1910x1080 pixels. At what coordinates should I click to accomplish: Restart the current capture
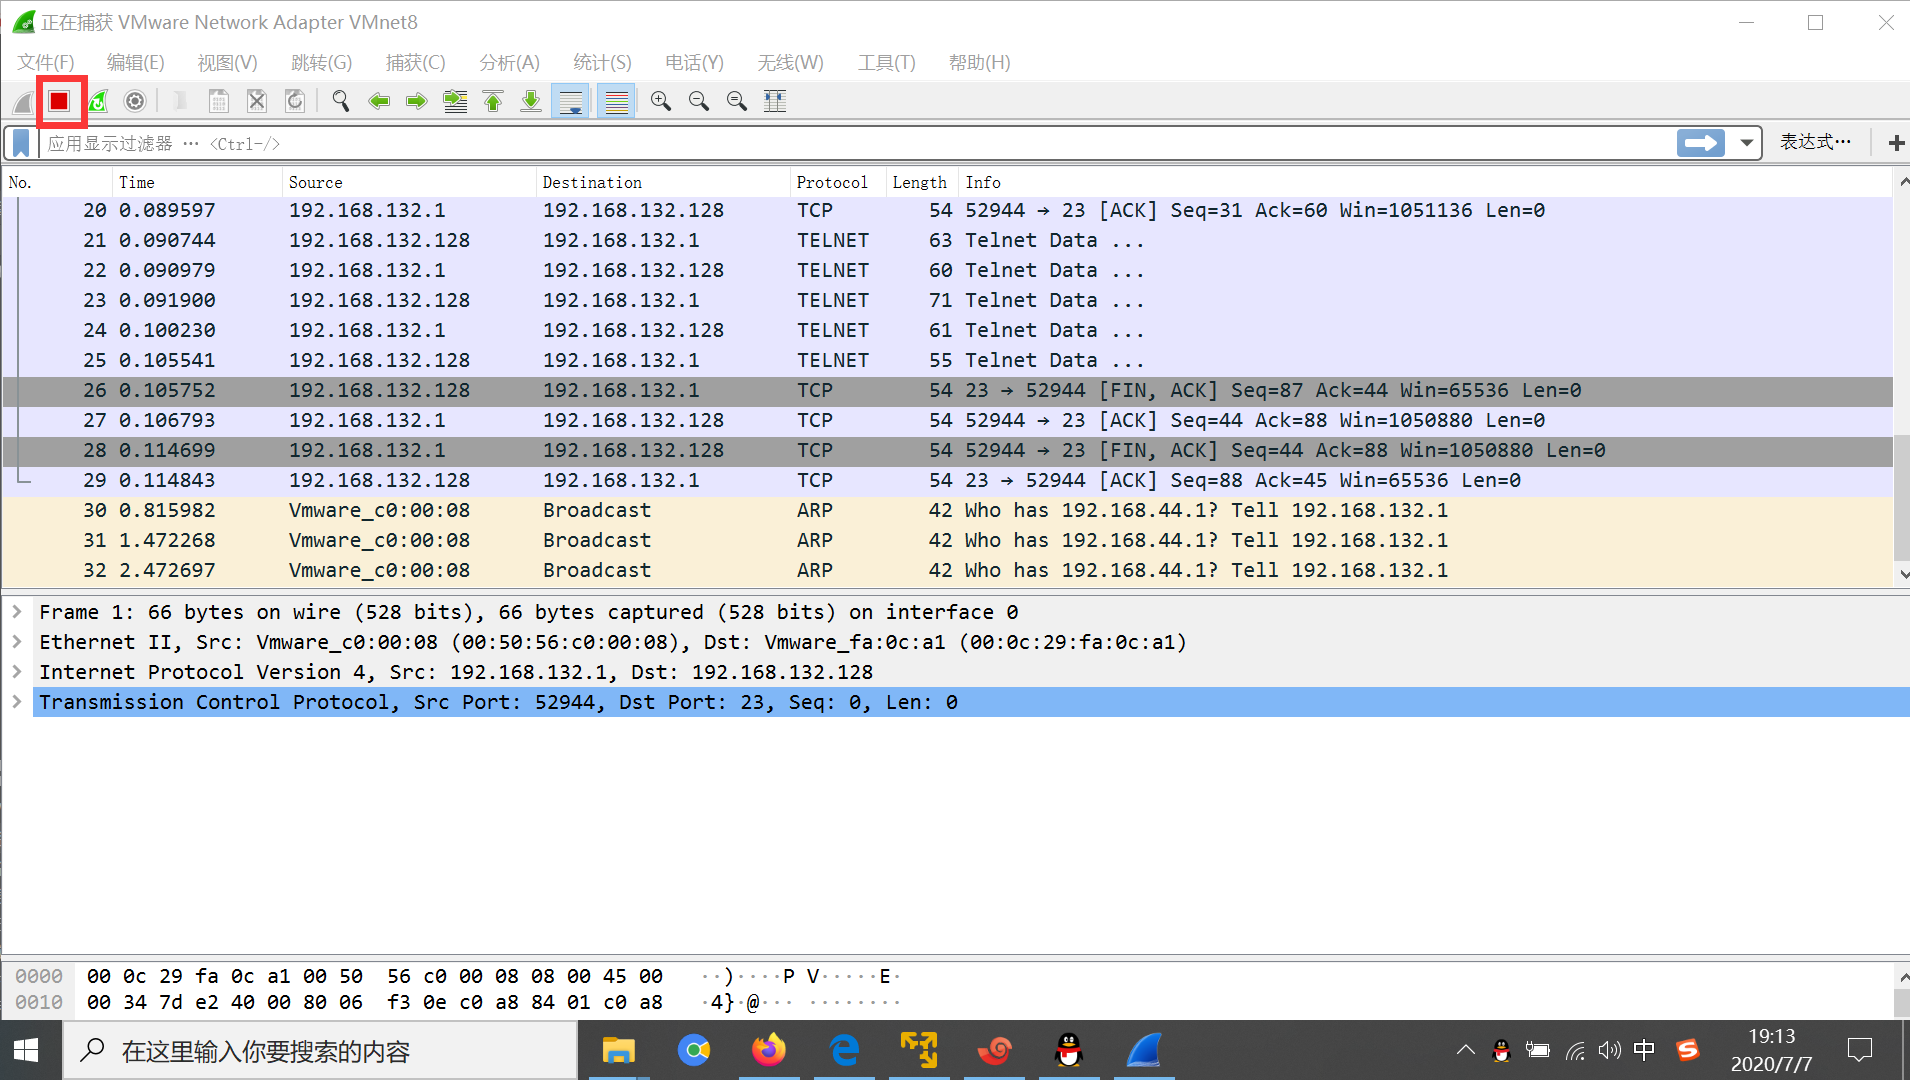point(97,100)
